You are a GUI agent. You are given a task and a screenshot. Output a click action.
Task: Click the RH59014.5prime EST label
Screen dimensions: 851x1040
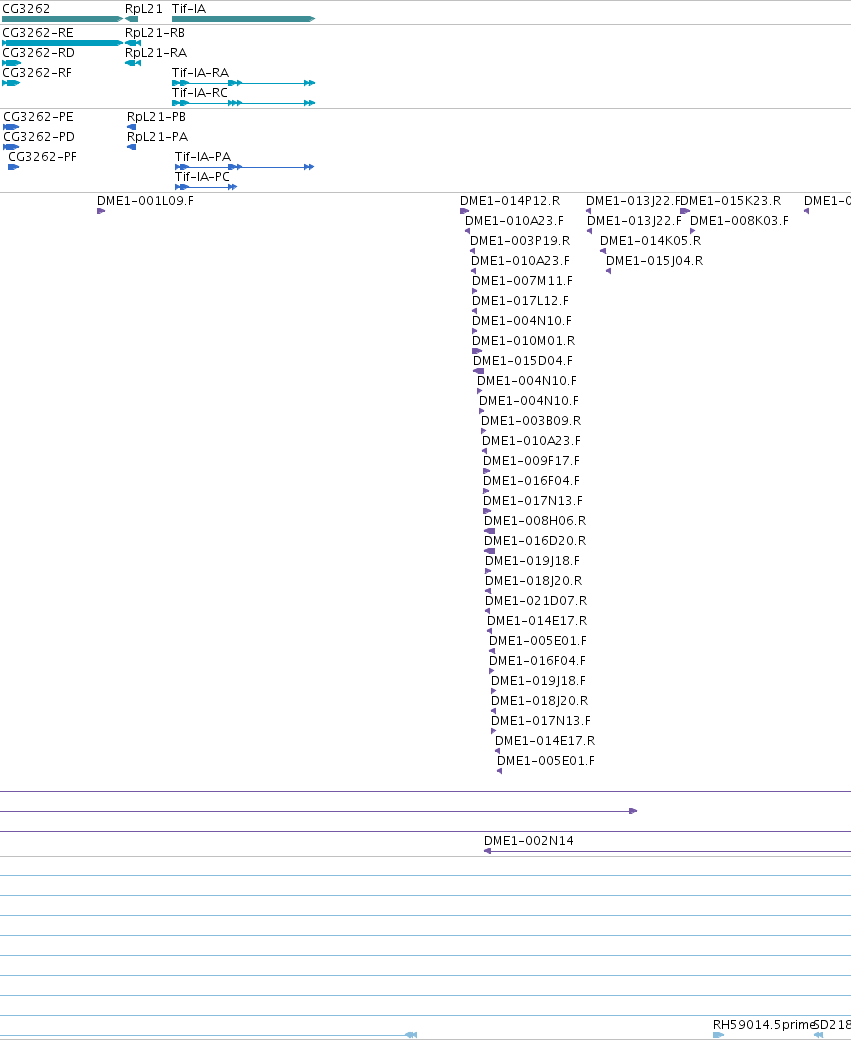pos(763,1024)
